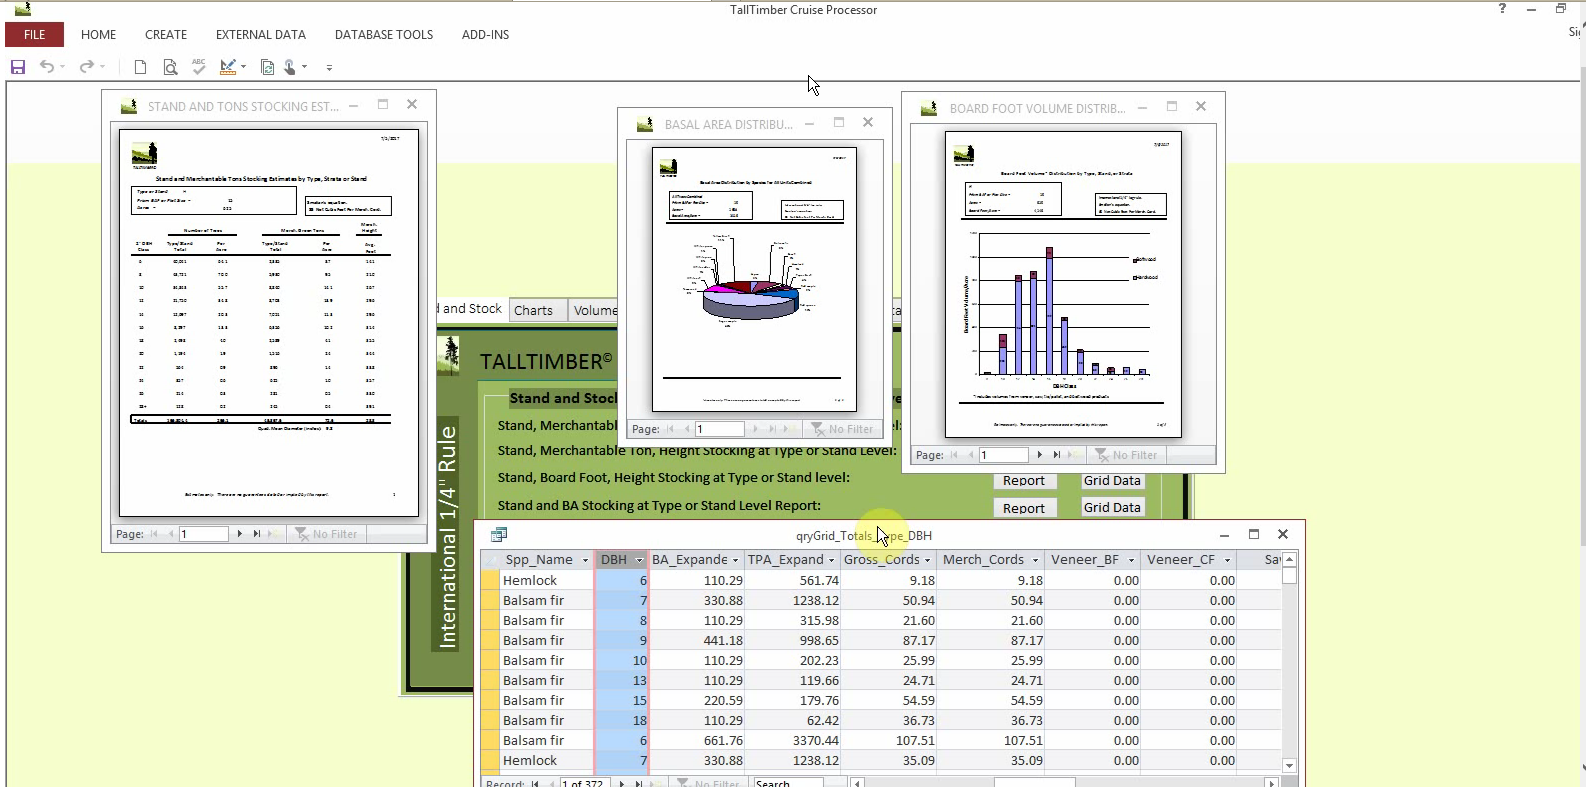Image resolution: width=1586 pixels, height=787 pixels.
Task: Click the query grid vertical scrollbar down arrow
Action: point(1289,766)
